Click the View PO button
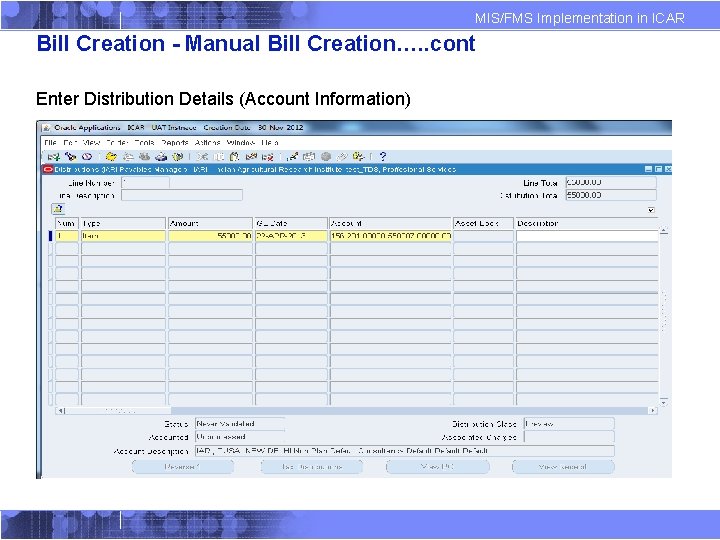 [438, 467]
